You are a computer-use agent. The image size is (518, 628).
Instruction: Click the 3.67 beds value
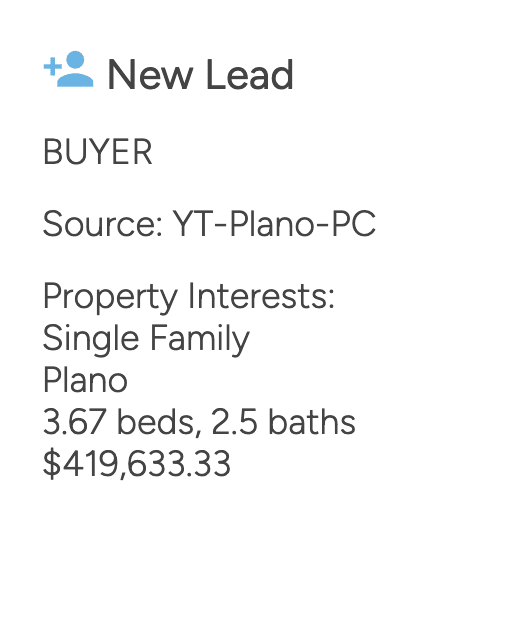coord(119,422)
